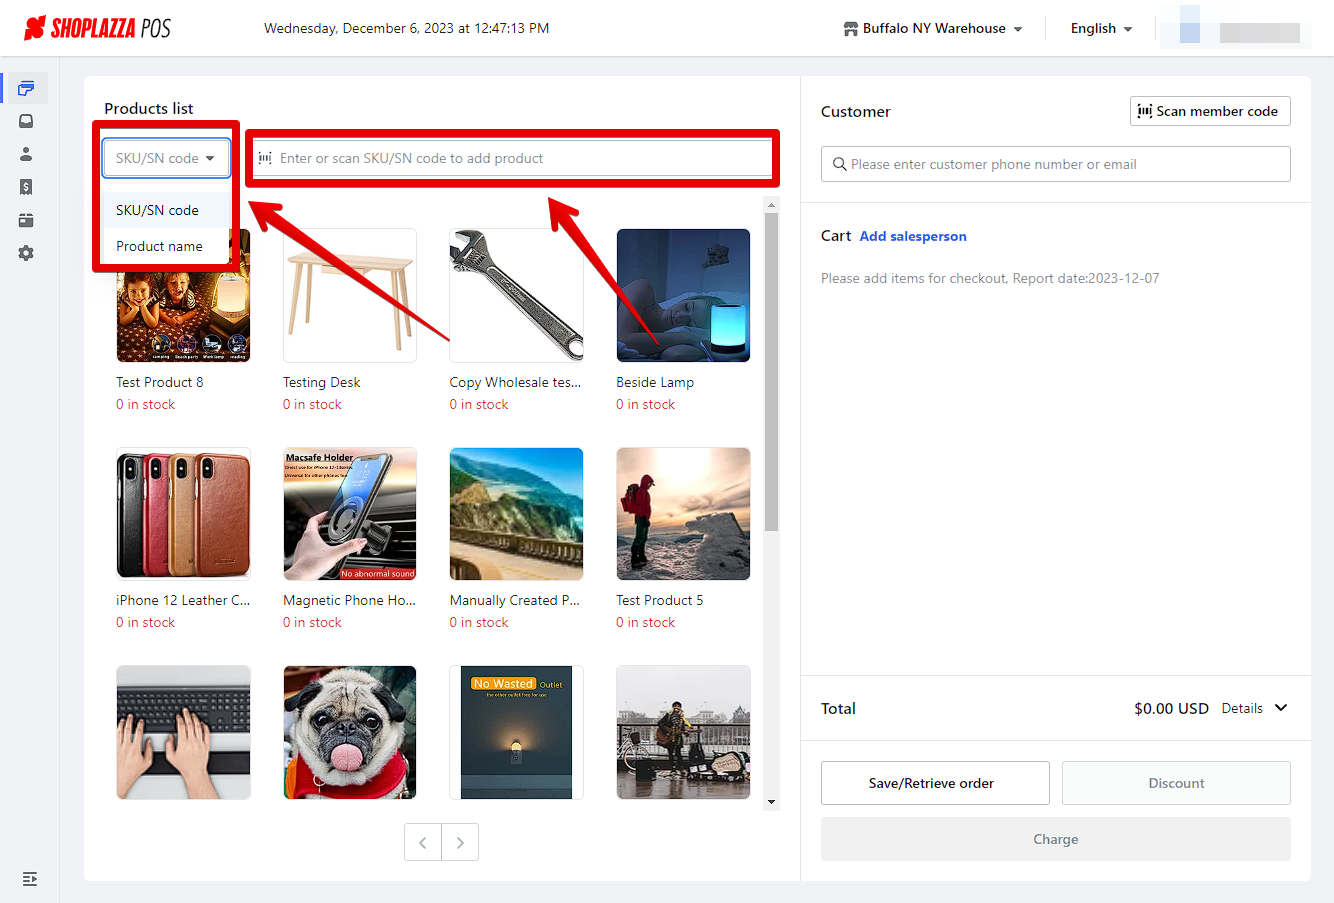Screen dimensions: 1334x903
Task: Click Scan member code button
Action: pos(1210,111)
